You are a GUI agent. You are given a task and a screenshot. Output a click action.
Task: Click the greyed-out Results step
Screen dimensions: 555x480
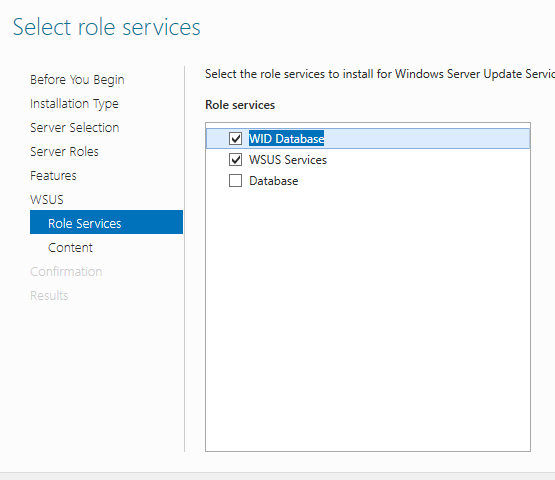[49, 296]
